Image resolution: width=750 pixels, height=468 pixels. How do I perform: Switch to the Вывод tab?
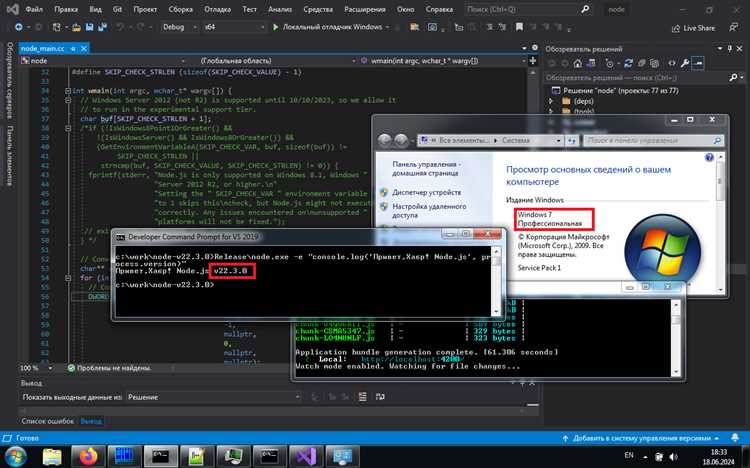pos(91,421)
